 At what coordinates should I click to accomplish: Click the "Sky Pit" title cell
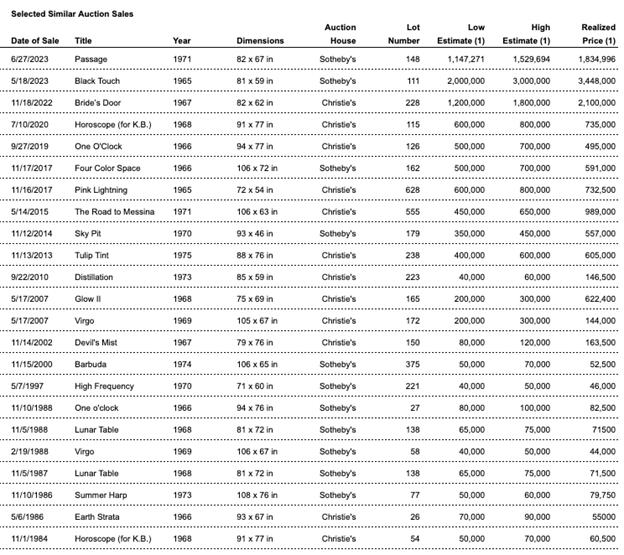click(x=91, y=231)
